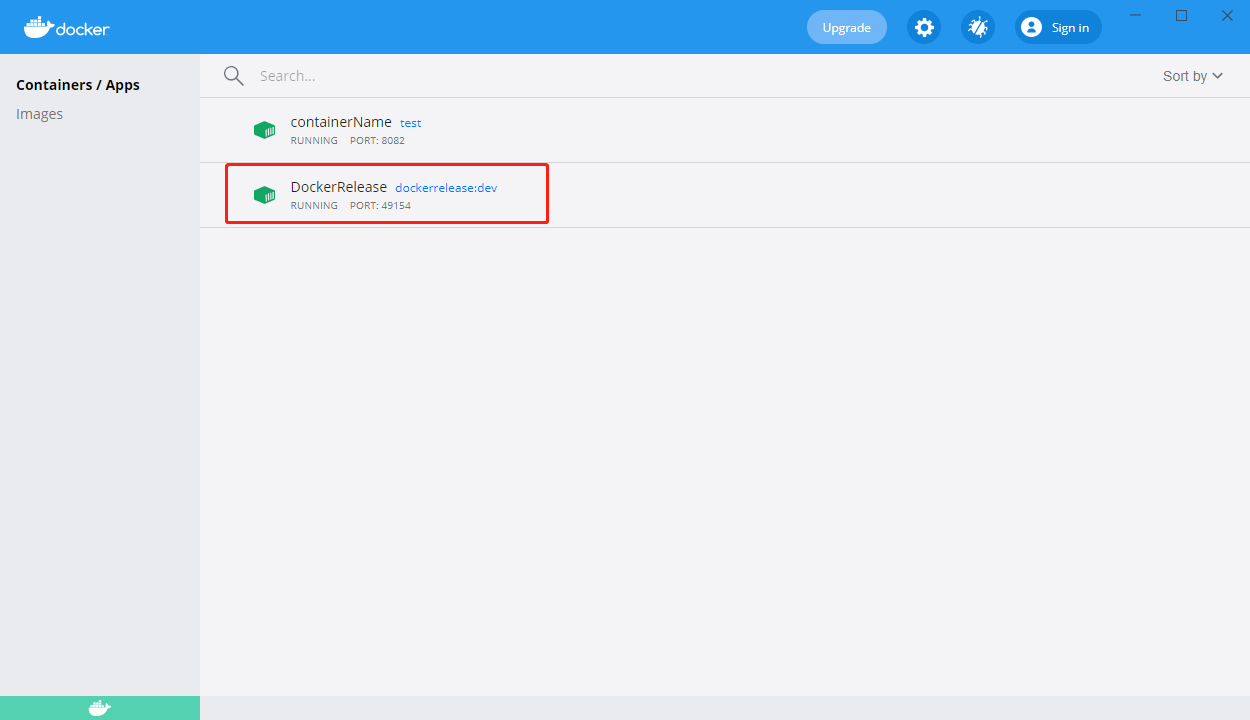Select Containers / Apps in sidebar
The width and height of the screenshot is (1250, 720).
(78, 85)
